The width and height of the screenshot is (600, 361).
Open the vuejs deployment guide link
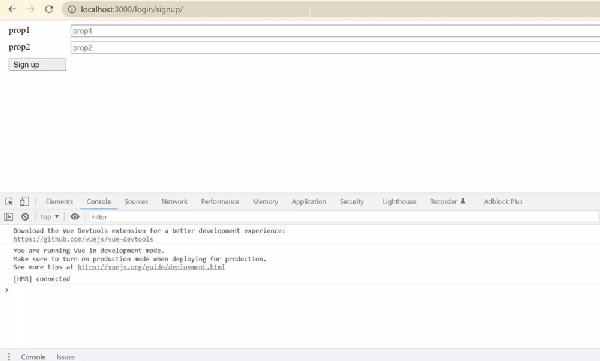coord(151,267)
